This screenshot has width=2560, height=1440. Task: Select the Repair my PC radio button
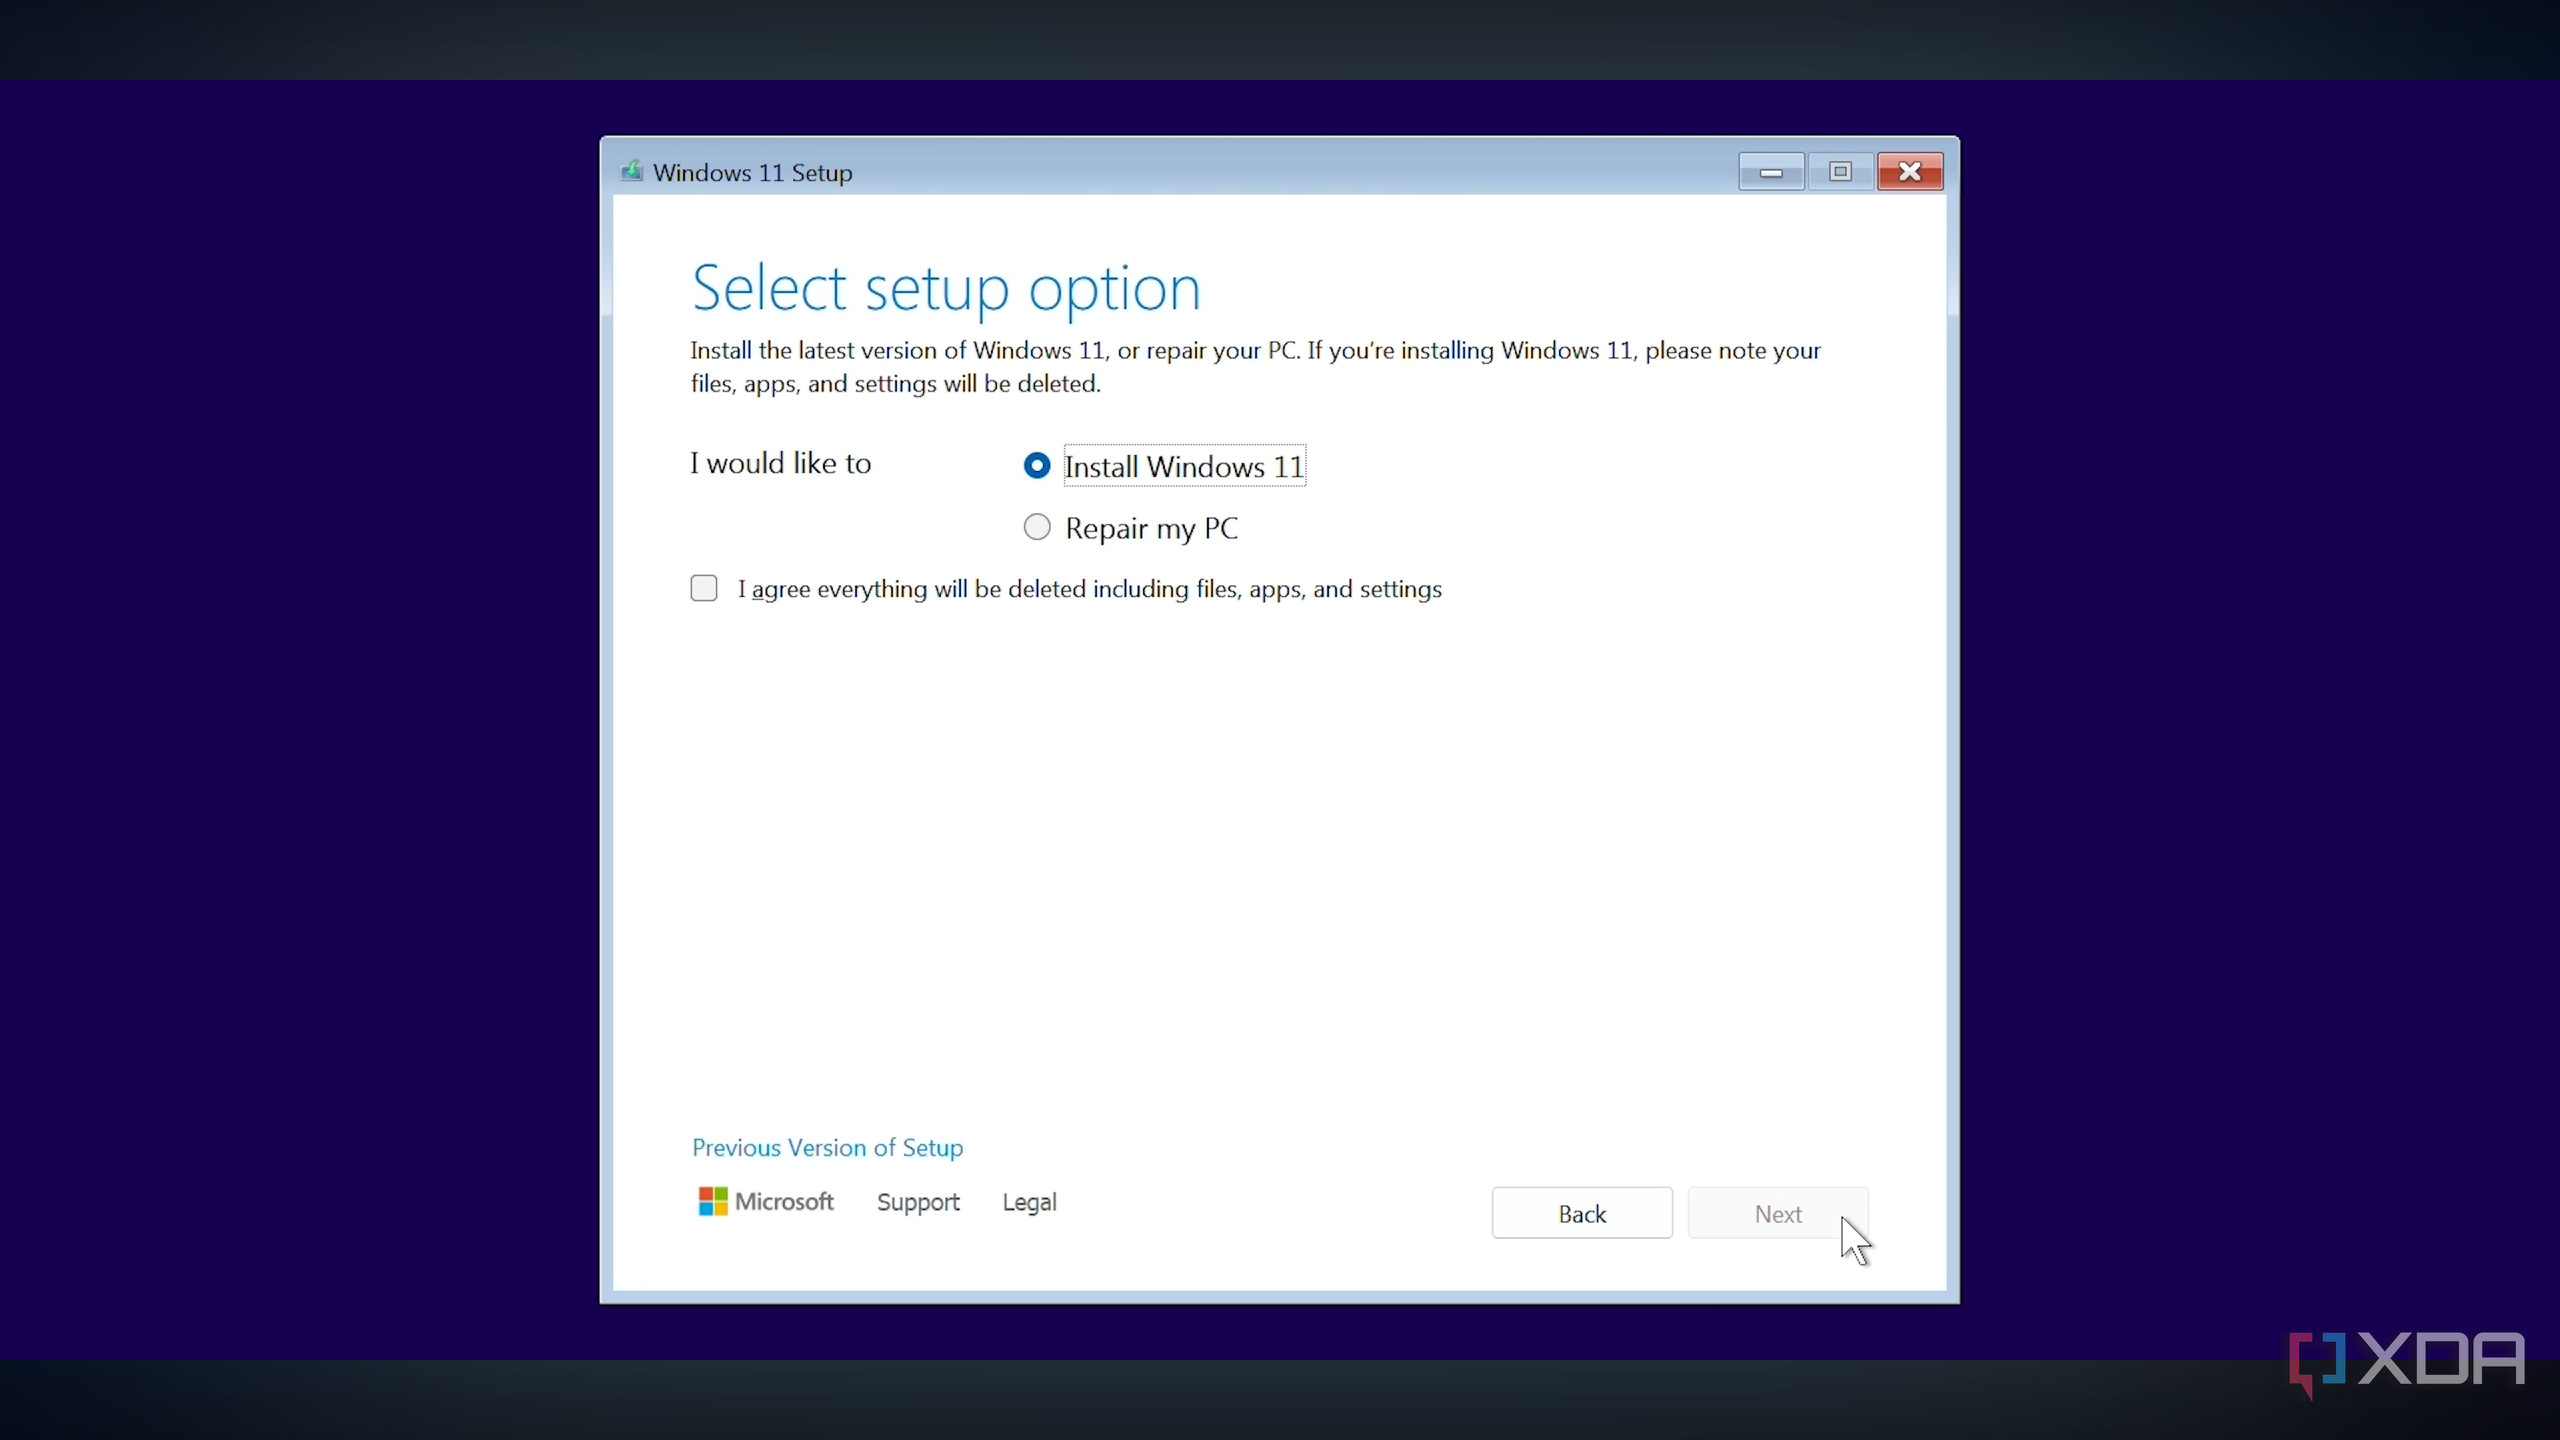pos(1037,527)
